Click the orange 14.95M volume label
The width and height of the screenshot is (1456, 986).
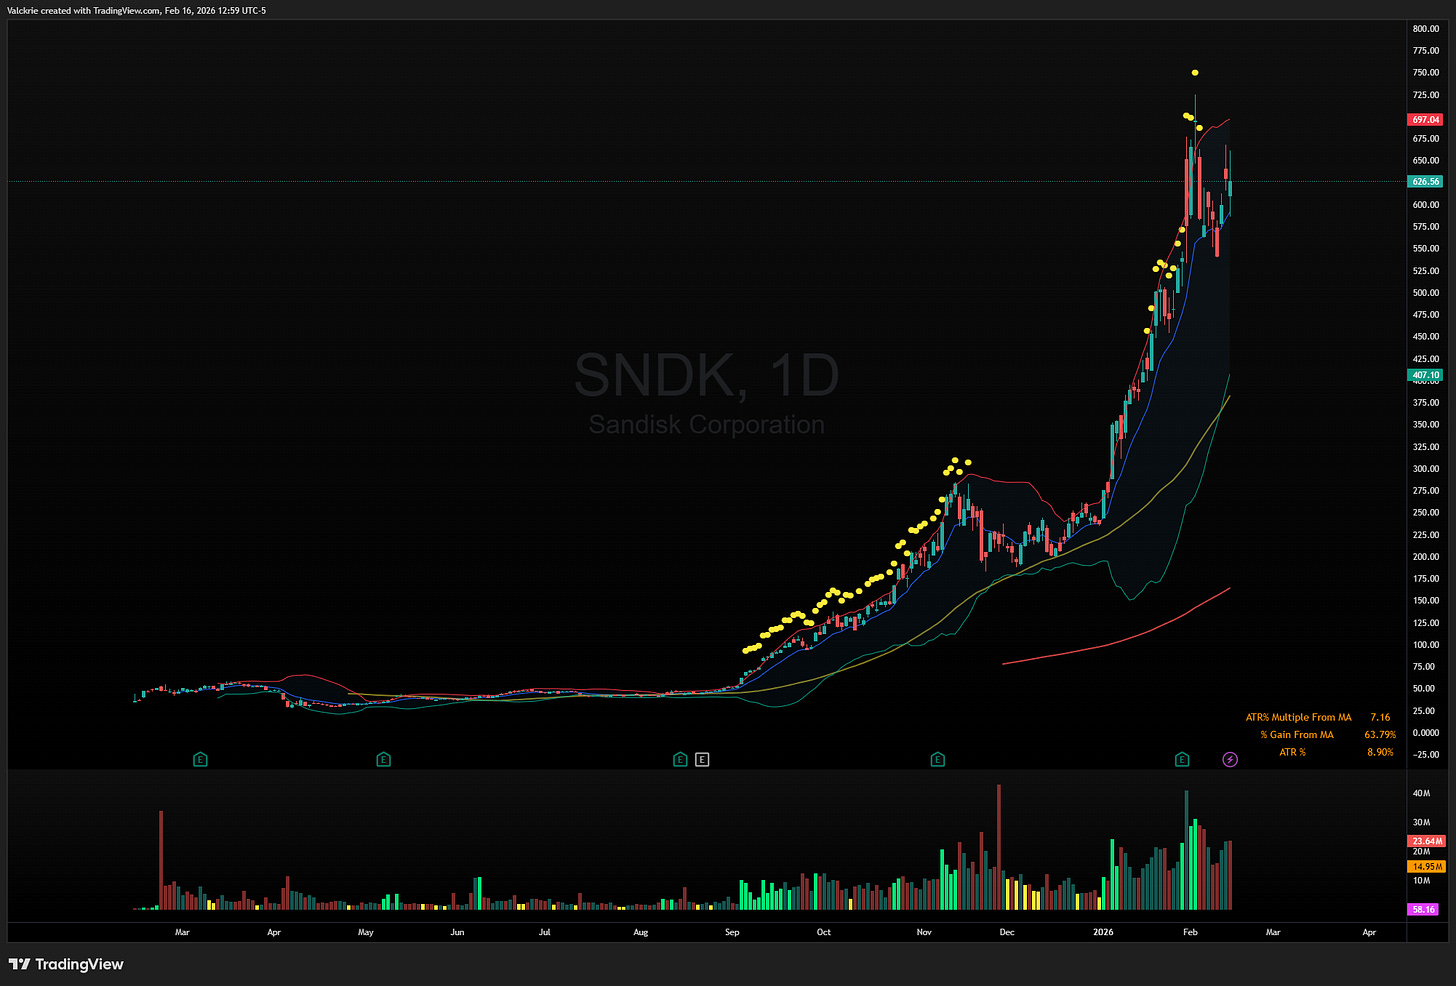[x=1426, y=866]
